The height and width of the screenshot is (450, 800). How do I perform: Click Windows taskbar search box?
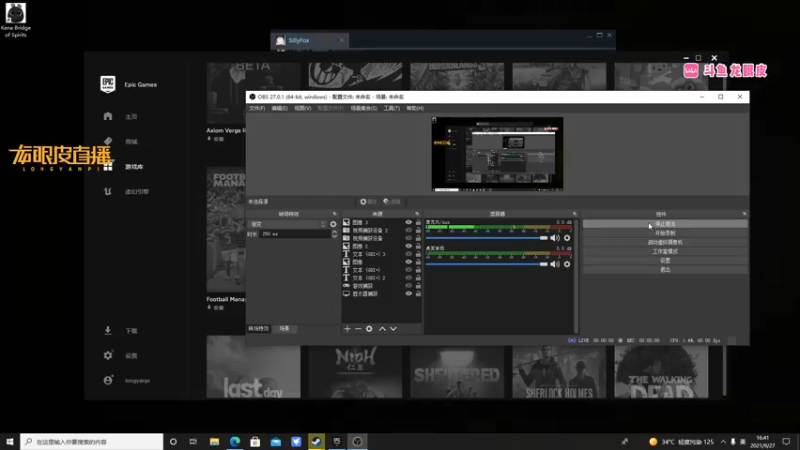pyautogui.click(x=92, y=442)
